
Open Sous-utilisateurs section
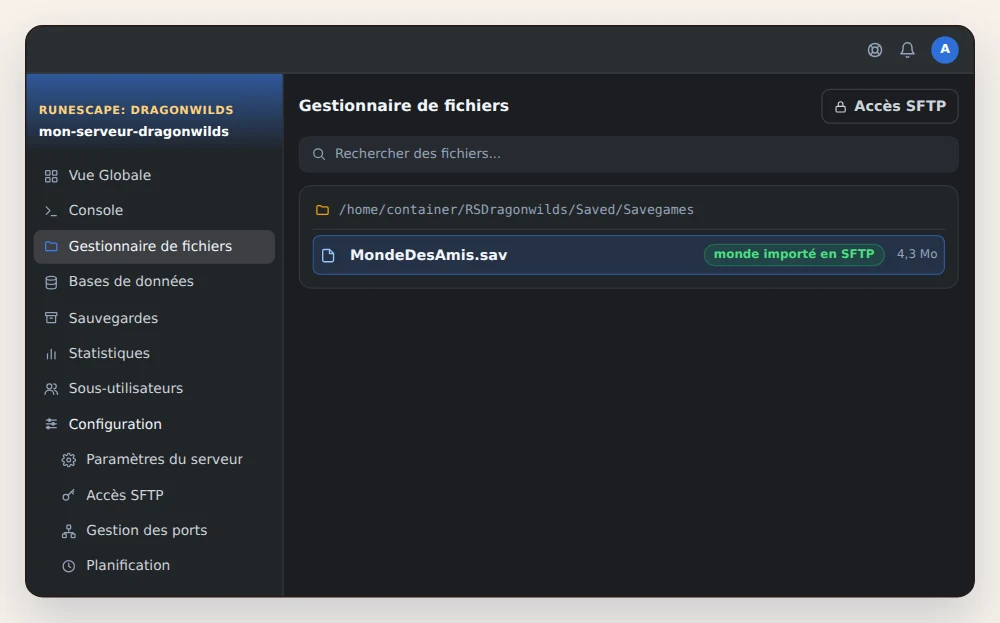154,388
